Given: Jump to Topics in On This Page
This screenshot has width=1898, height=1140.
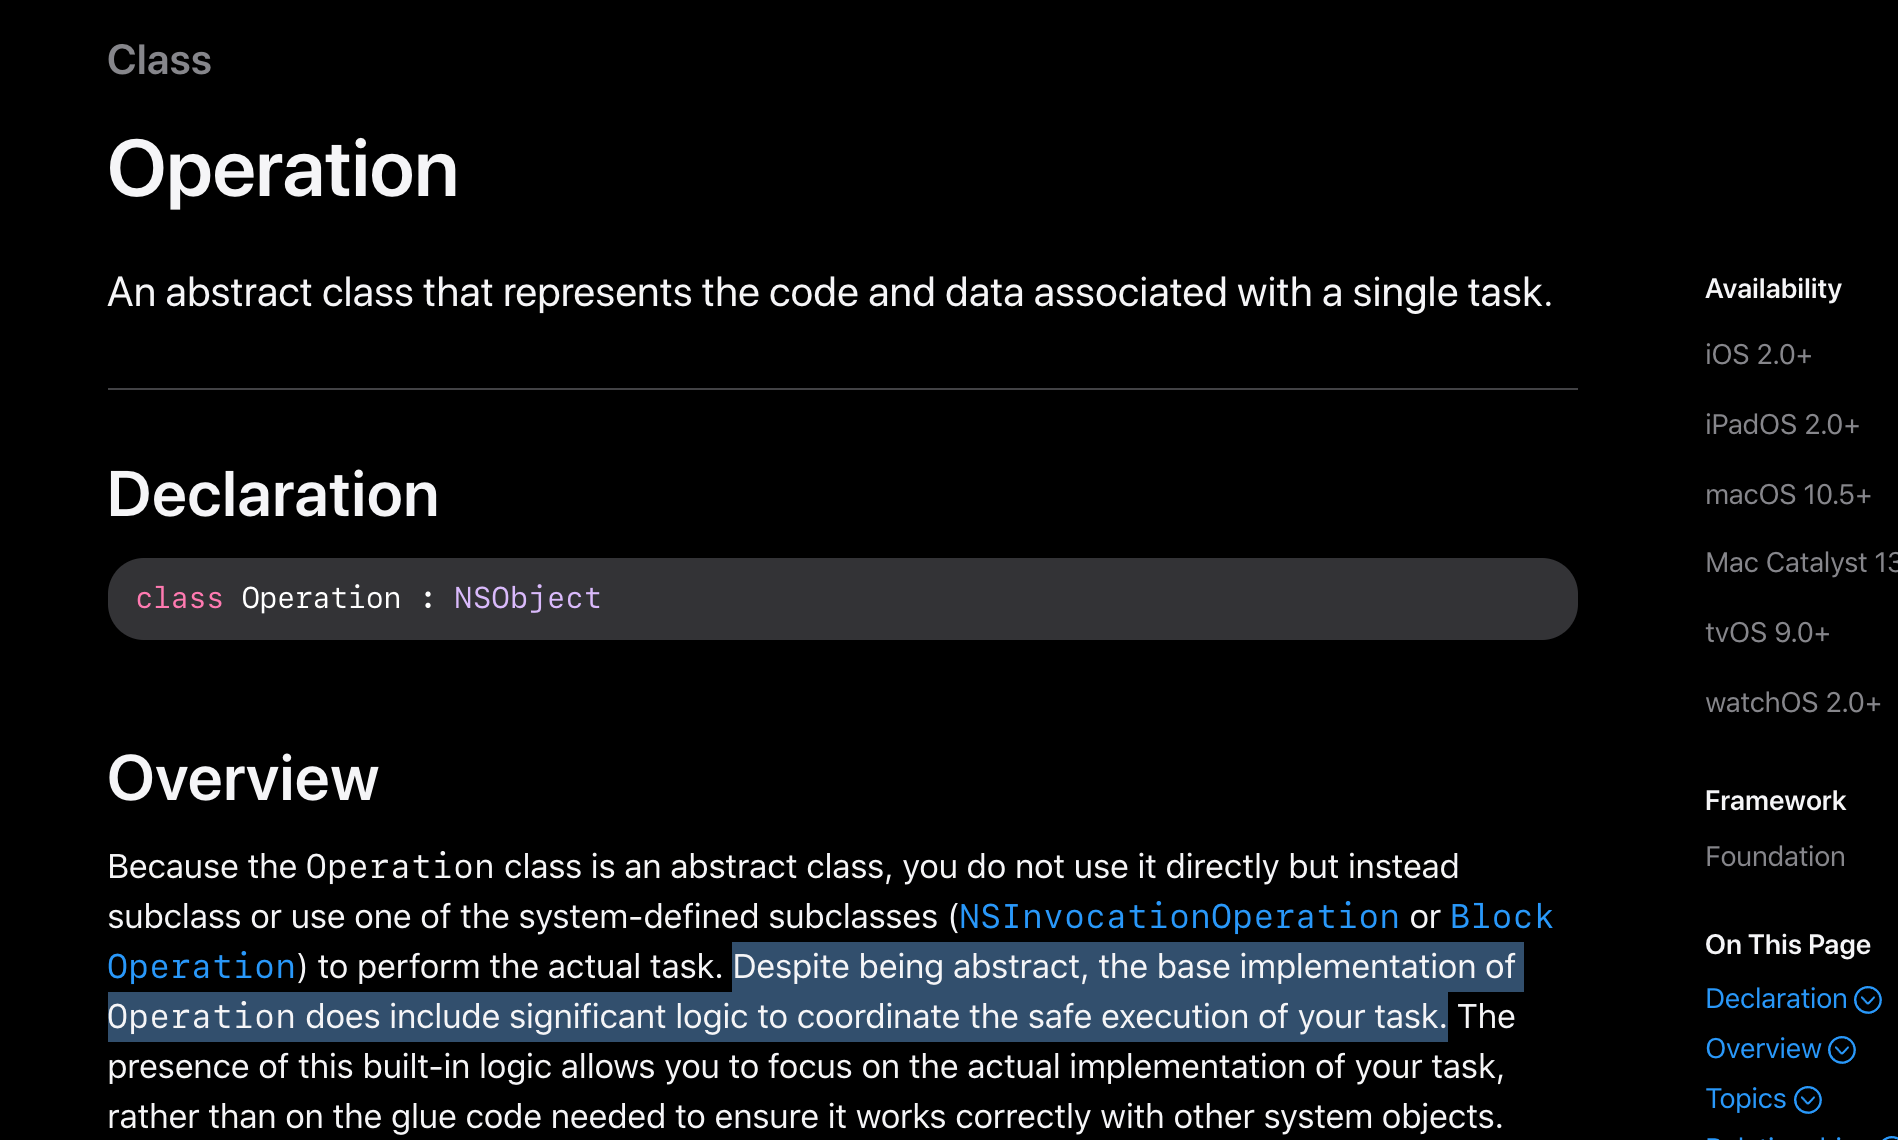Looking at the screenshot, I should pos(1745,1098).
